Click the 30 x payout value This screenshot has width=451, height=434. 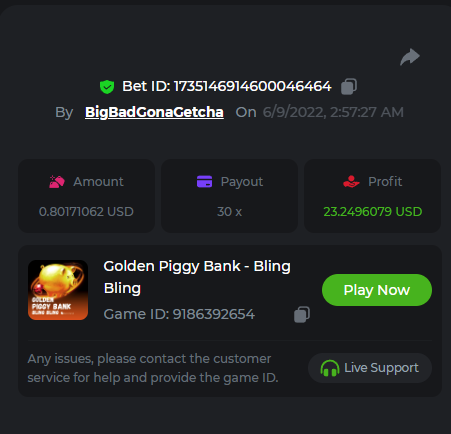[229, 212]
